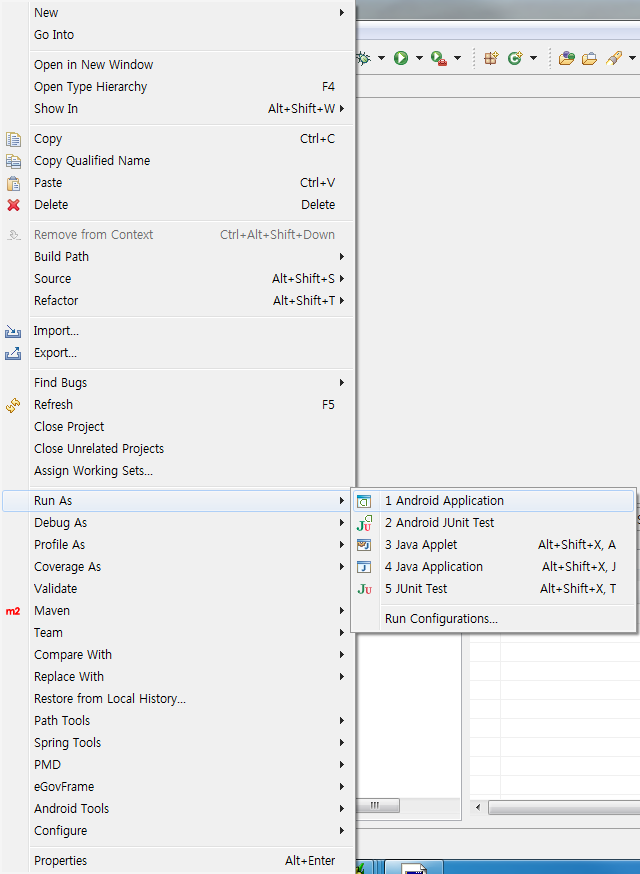The width and height of the screenshot is (640, 874).
Task: Choose Refresh from the context menu
Action: click(53, 405)
